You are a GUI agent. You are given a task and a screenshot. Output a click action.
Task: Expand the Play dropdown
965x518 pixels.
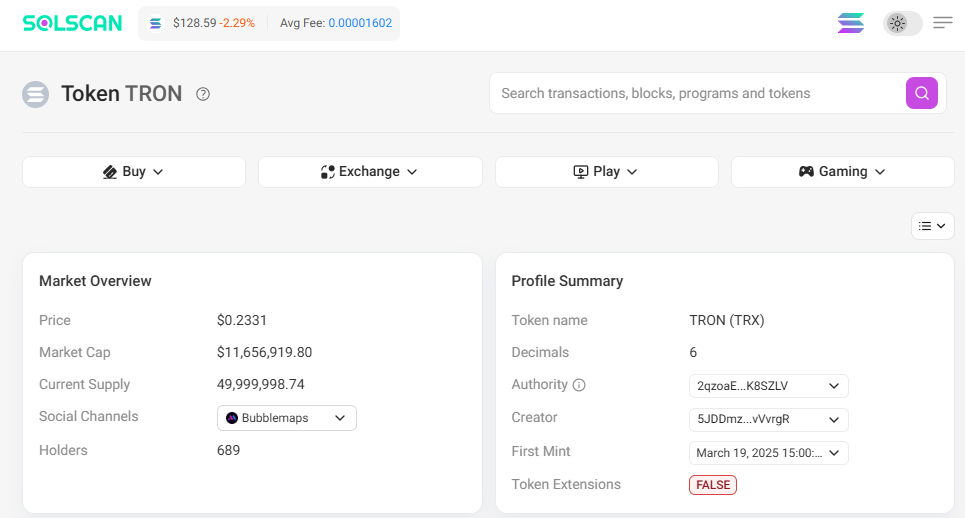tap(606, 172)
